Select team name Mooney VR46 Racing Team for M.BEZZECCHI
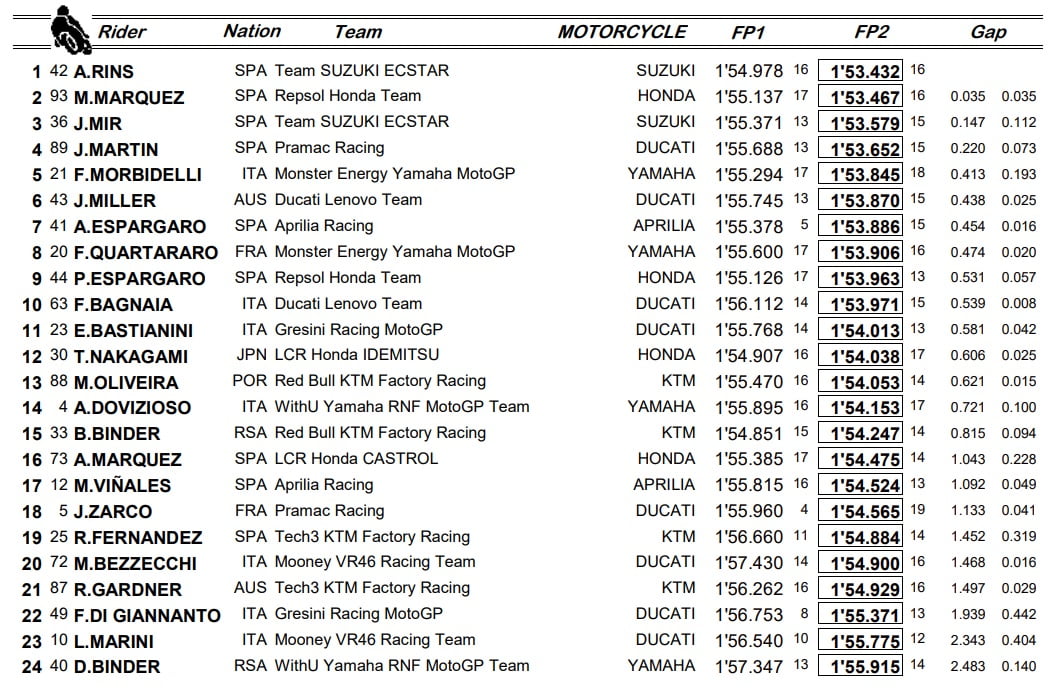 click(x=375, y=562)
